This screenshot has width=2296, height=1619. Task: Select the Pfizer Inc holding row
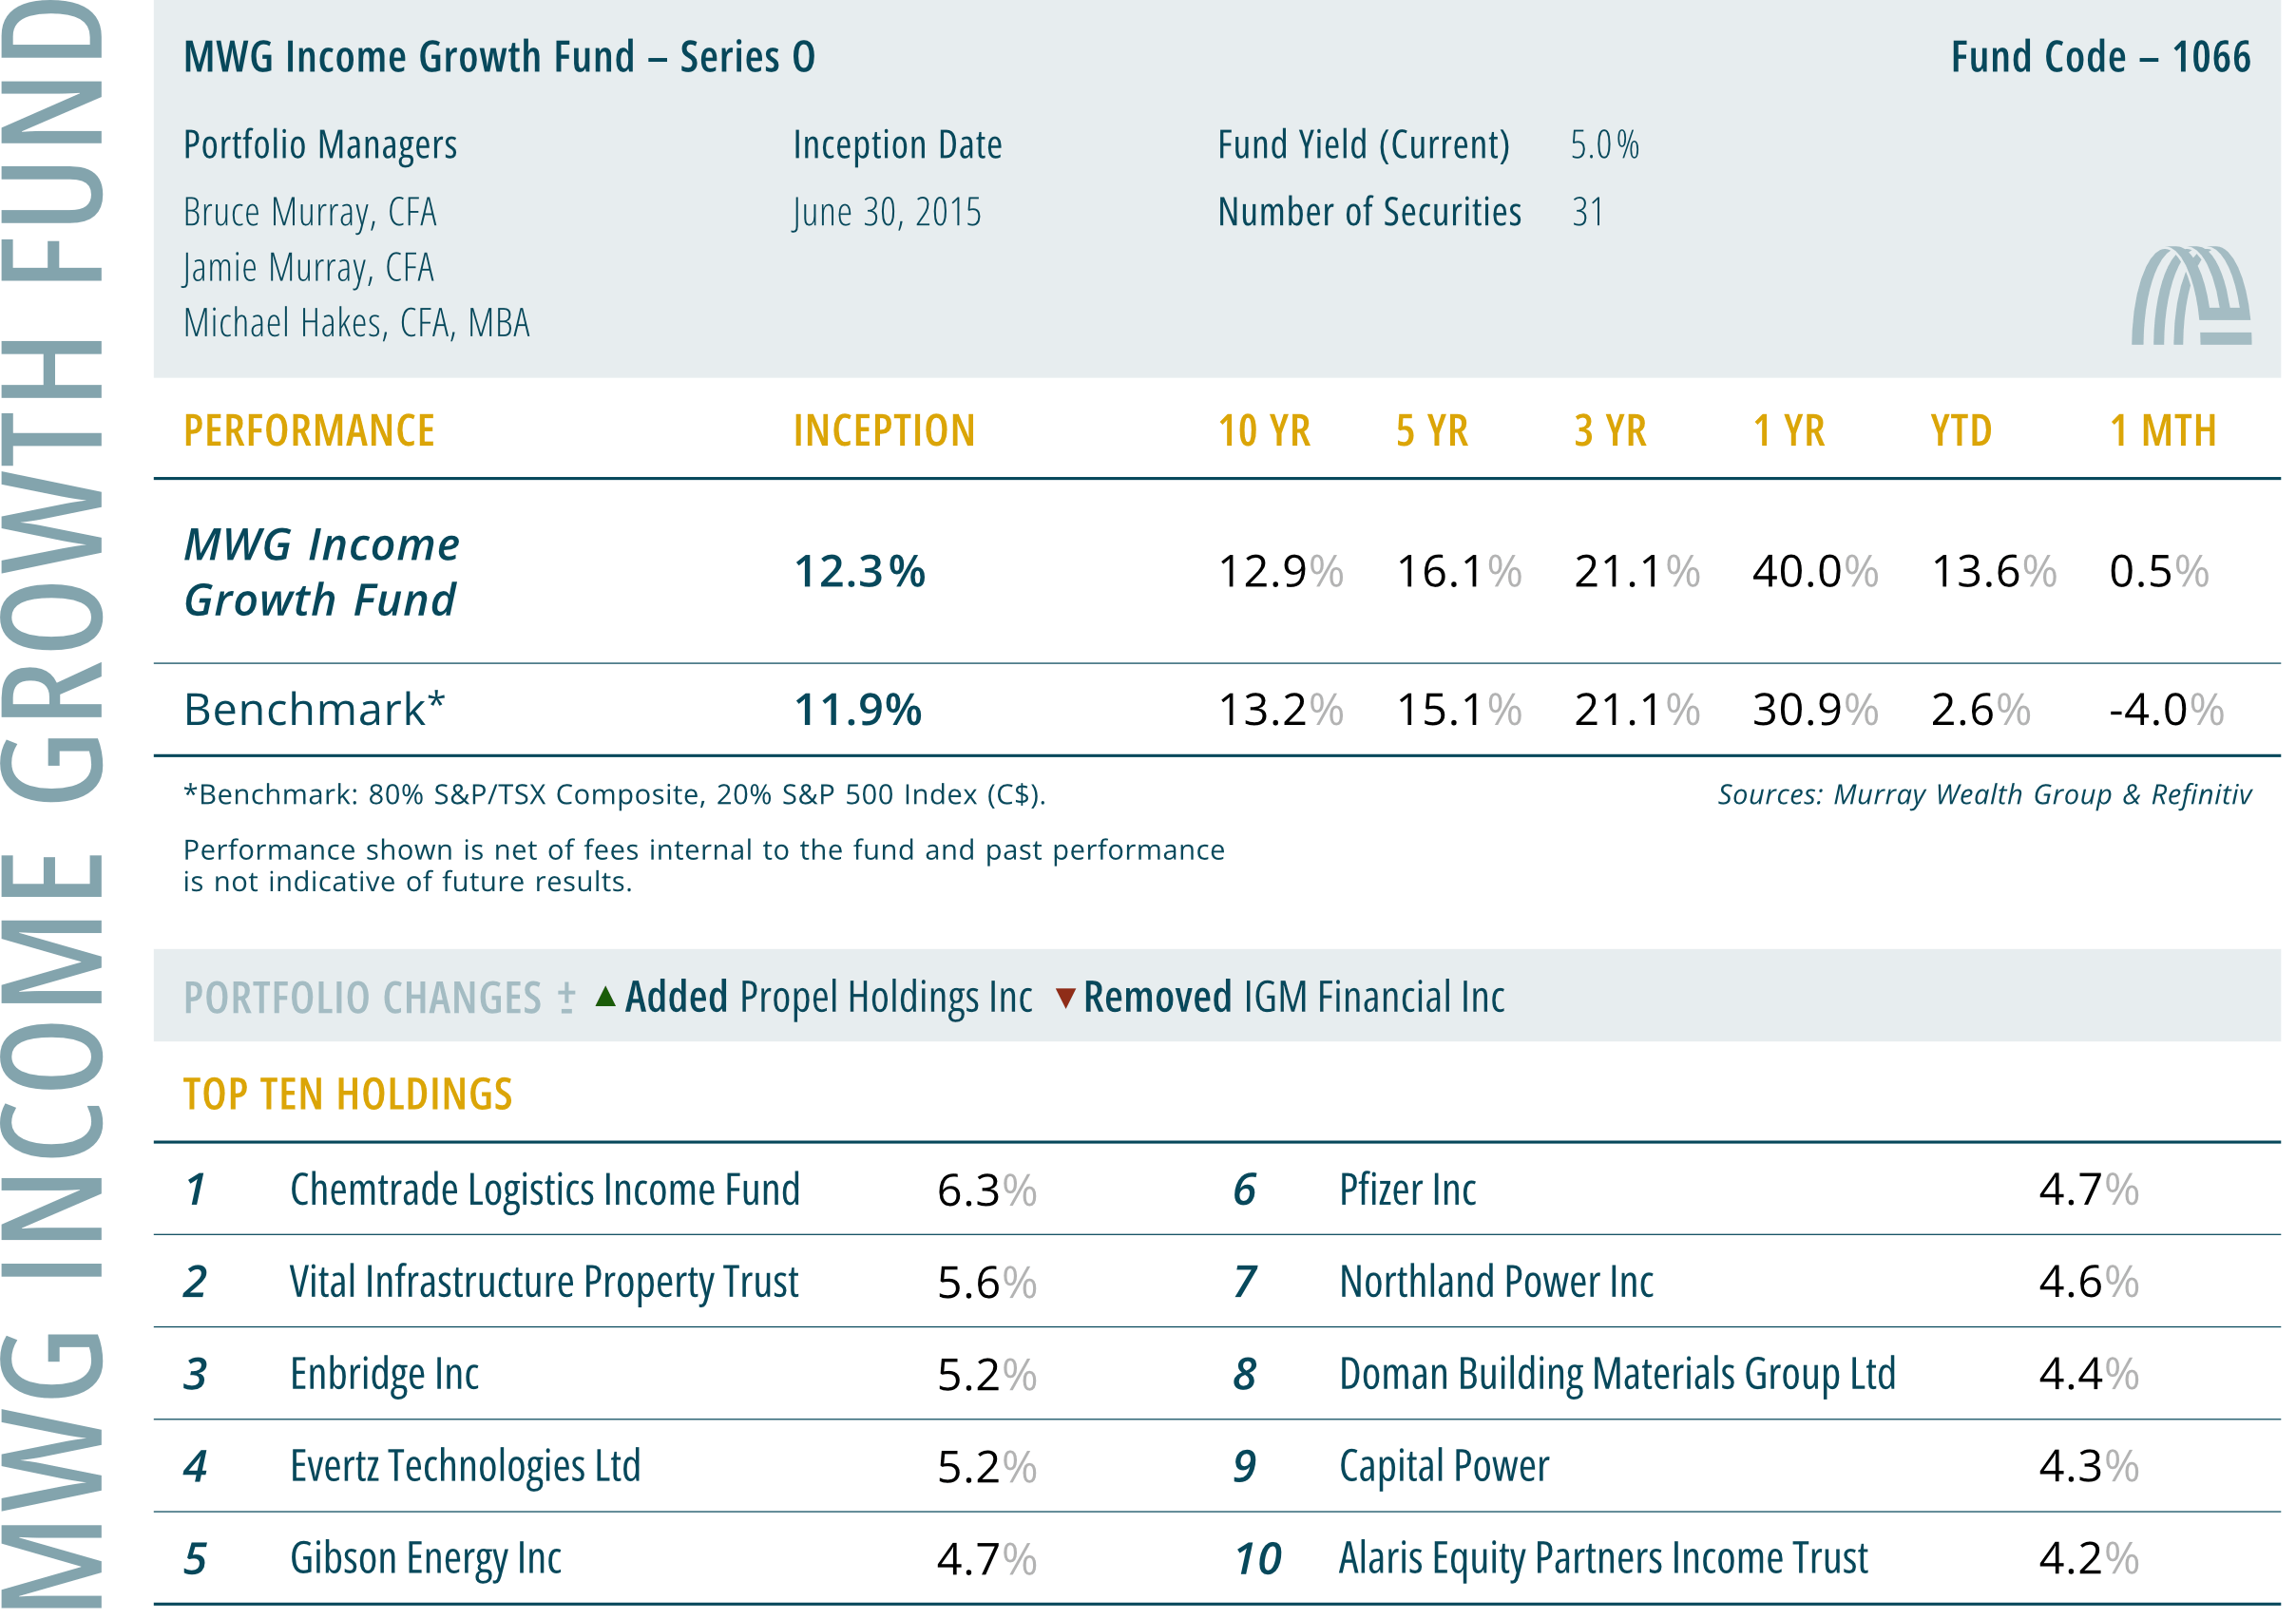(x=1407, y=1190)
